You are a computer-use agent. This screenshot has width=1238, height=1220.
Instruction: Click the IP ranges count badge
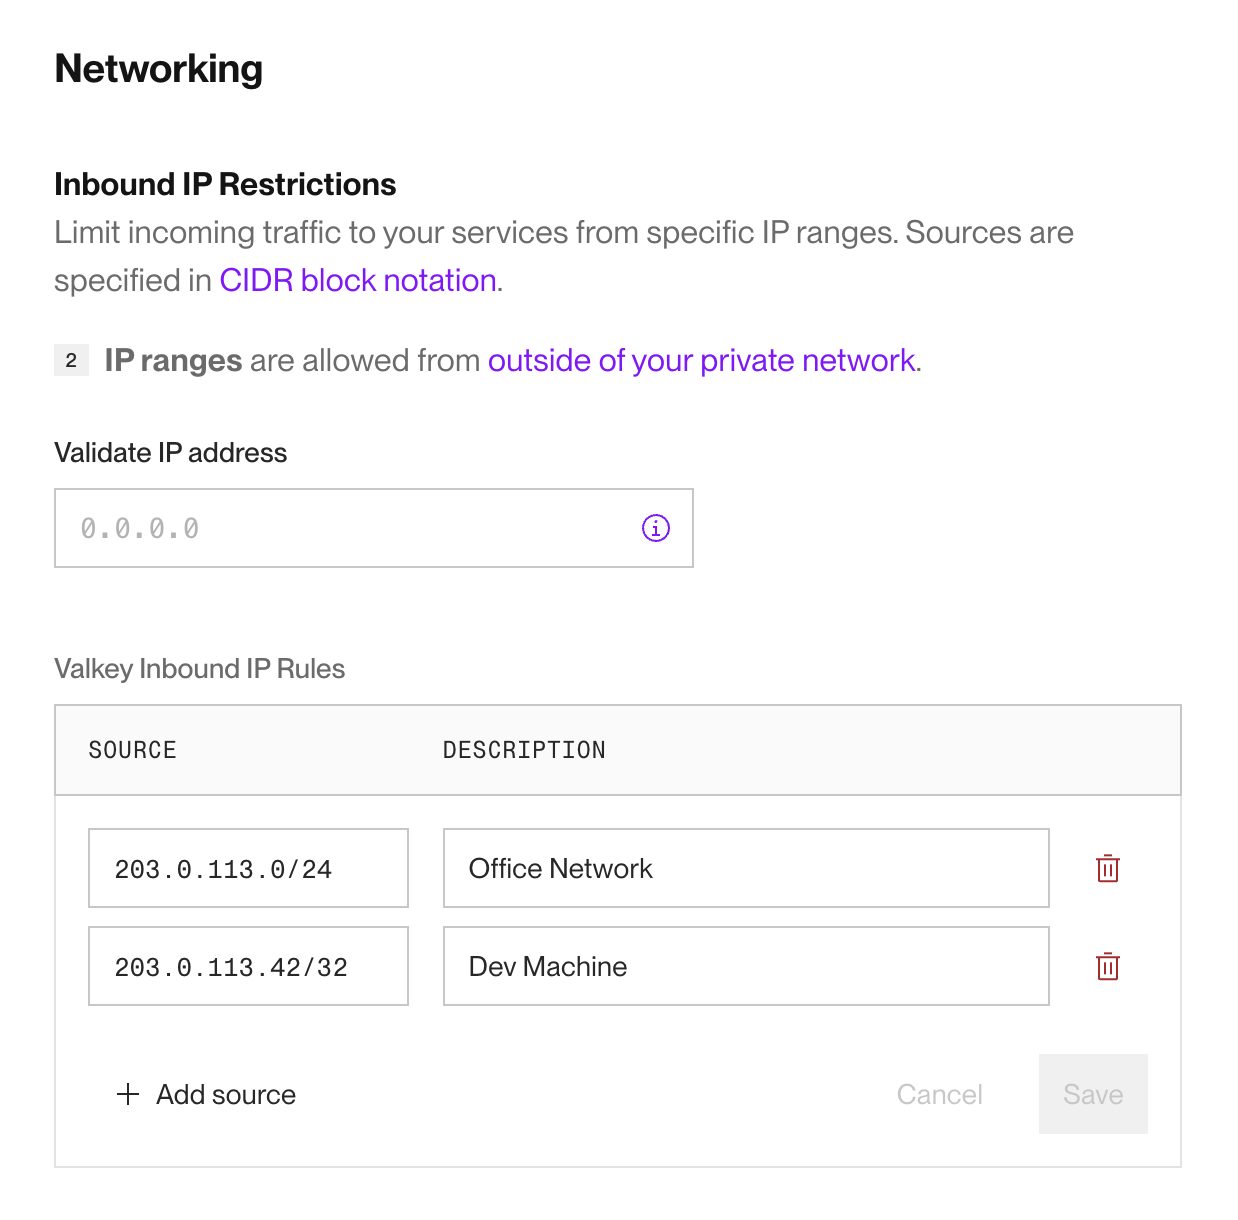click(71, 360)
